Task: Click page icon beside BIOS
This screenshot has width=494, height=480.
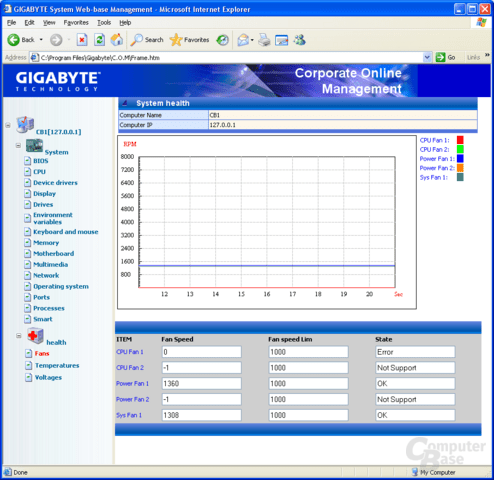Action: click(28, 161)
